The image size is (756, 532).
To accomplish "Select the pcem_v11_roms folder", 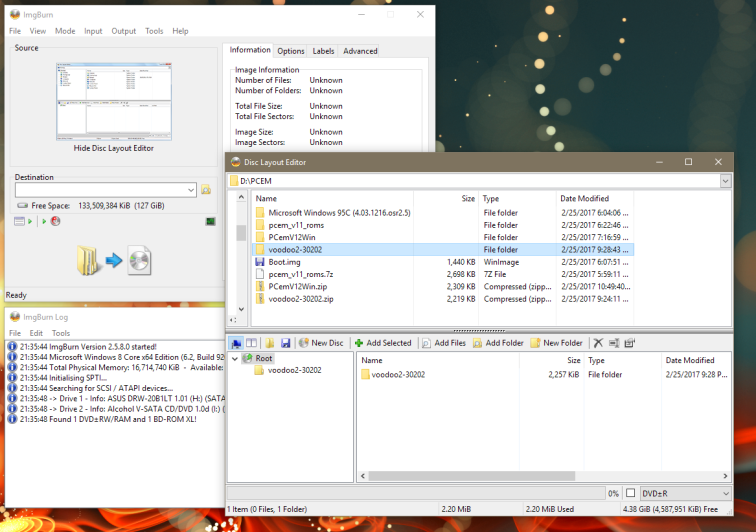I will (x=443, y=225).
